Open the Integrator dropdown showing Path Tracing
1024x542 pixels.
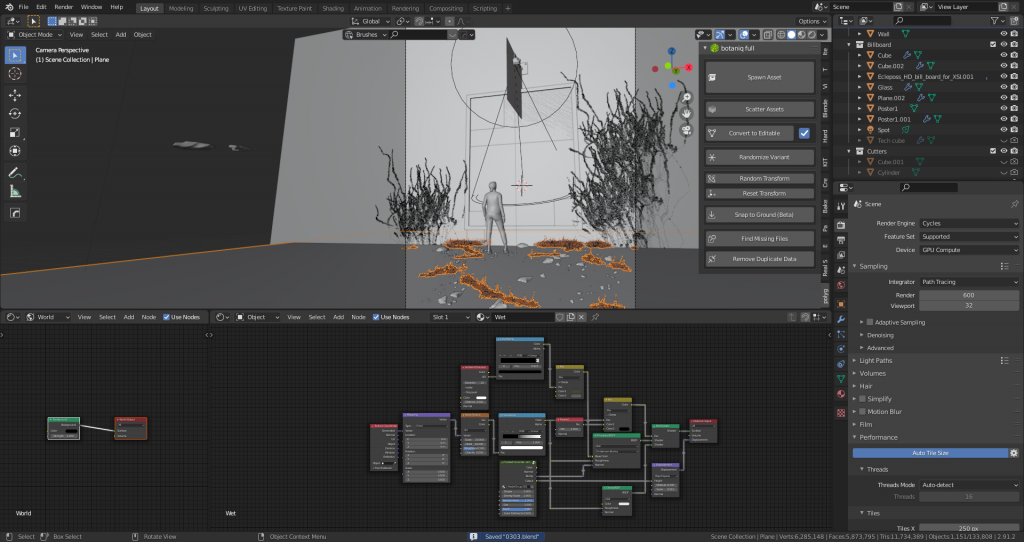pyautogui.click(x=969, y=282)
